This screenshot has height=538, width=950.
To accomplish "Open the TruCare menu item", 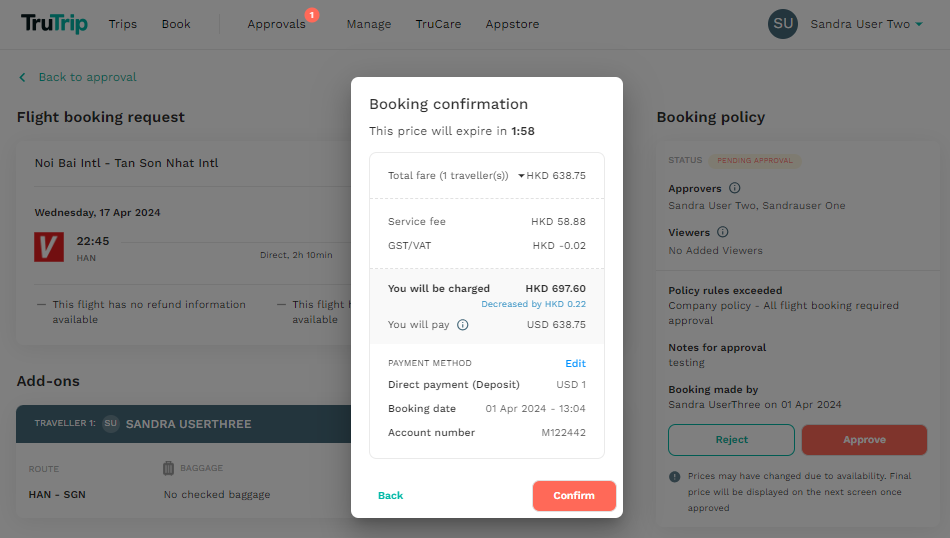I will pyautogui.click(x=439, y=24).
